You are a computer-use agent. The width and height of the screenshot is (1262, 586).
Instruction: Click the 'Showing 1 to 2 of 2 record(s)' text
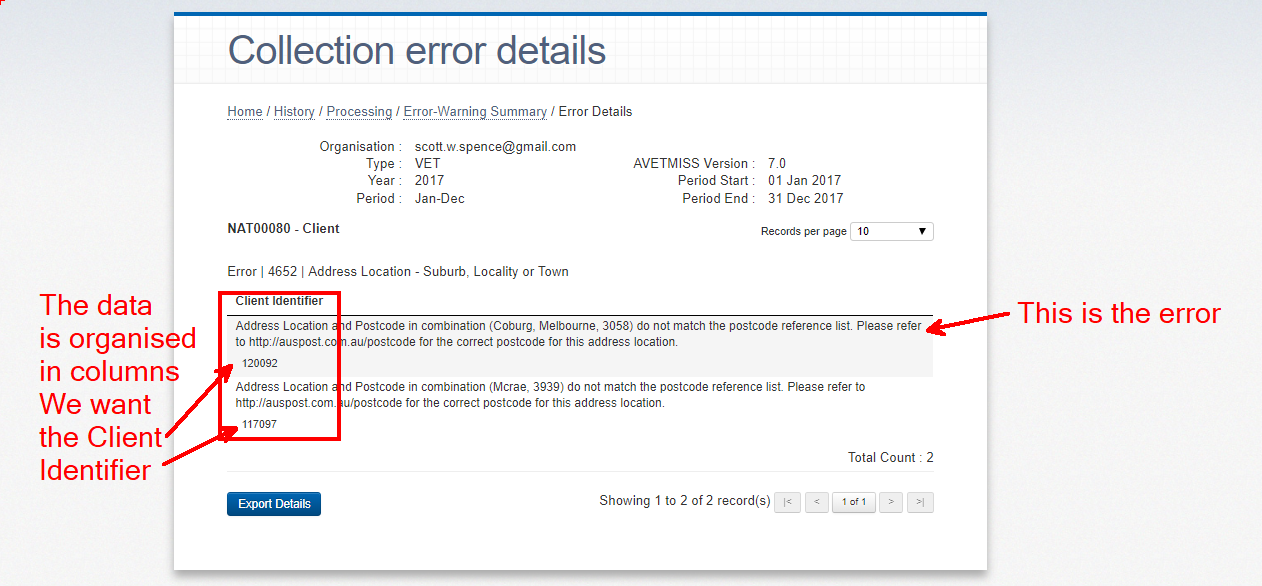pyautogui.click(x=685, y=500)
